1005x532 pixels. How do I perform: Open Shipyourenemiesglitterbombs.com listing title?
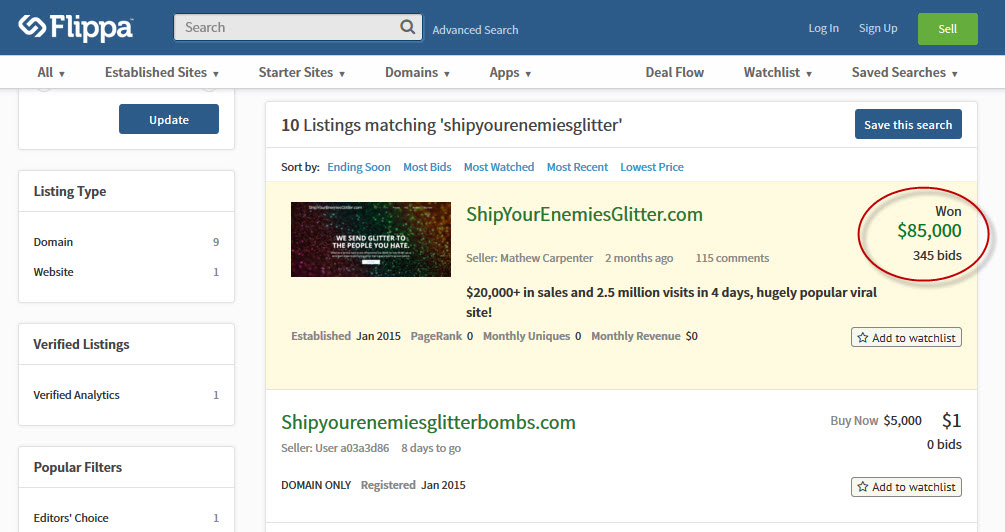[428, 422]
